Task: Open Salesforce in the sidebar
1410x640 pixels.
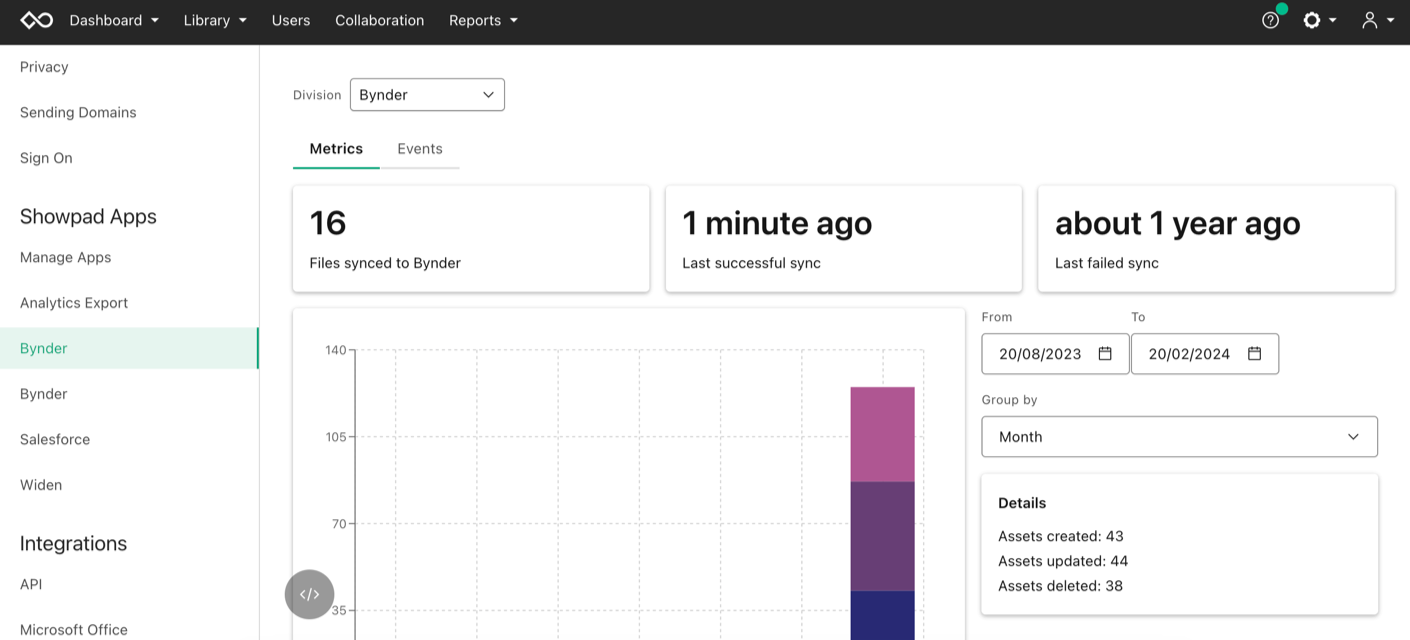Action: [55, 439]
